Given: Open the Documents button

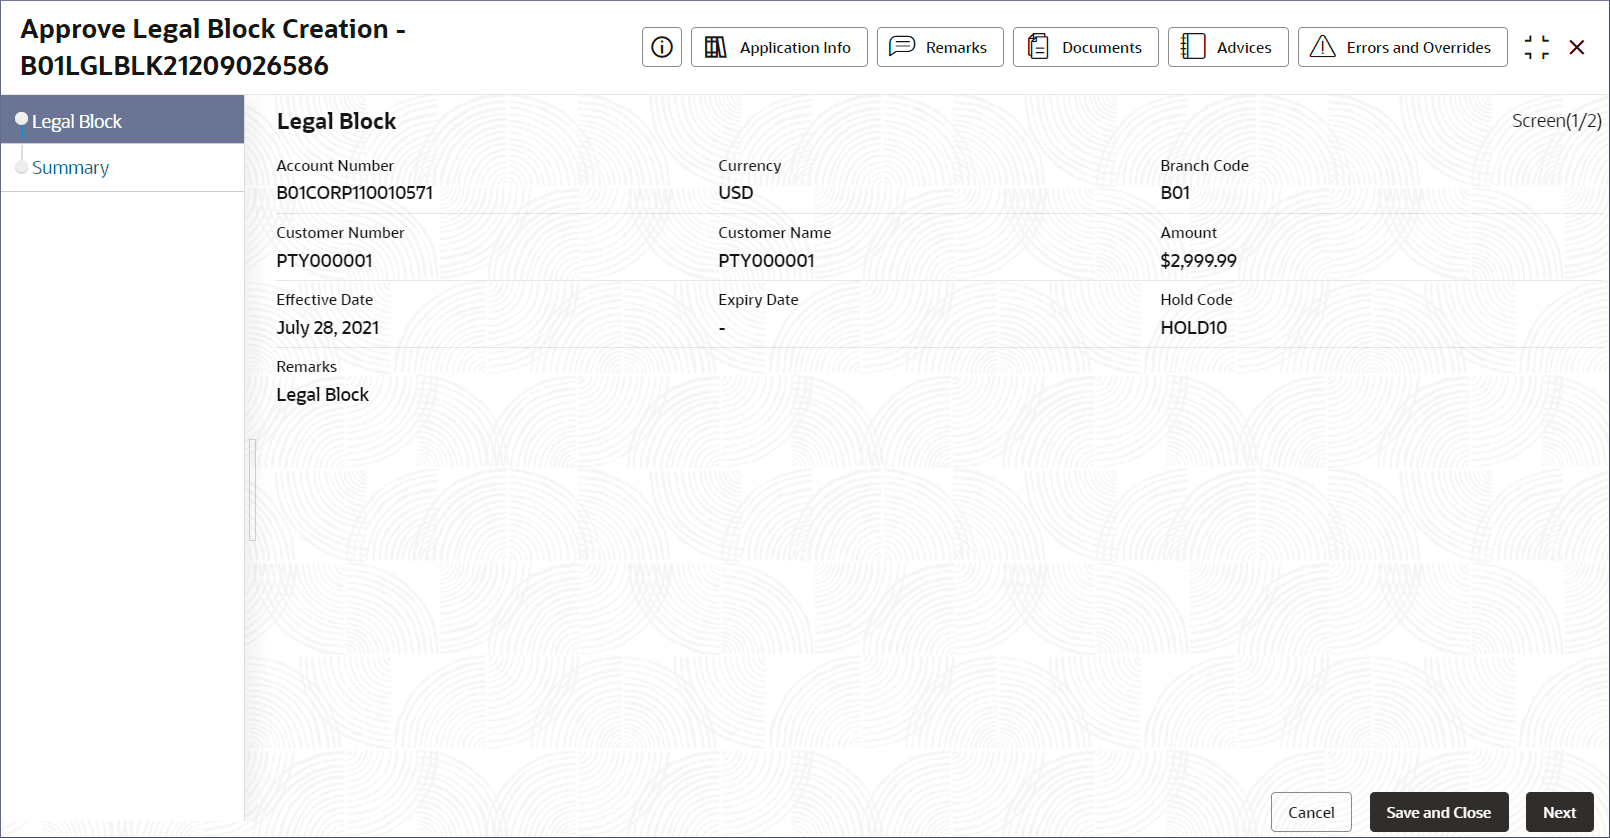Looking at the screenshot, I should (1086, 47).
